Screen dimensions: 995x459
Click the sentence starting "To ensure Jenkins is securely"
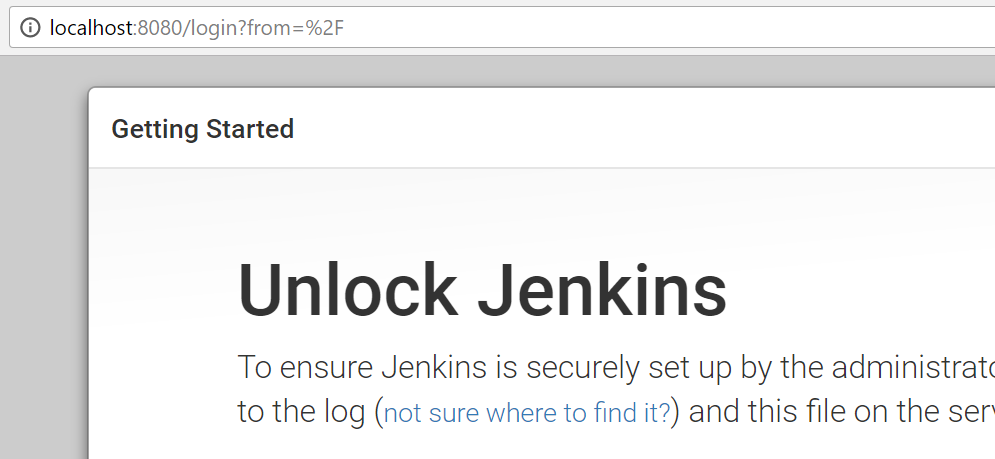click(616, 368)
